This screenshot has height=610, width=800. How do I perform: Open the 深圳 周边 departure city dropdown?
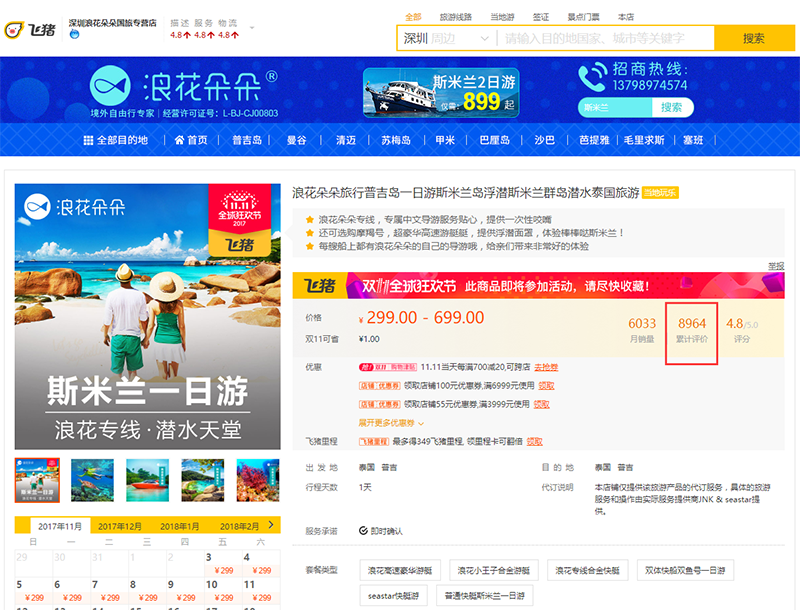point(446,38)
